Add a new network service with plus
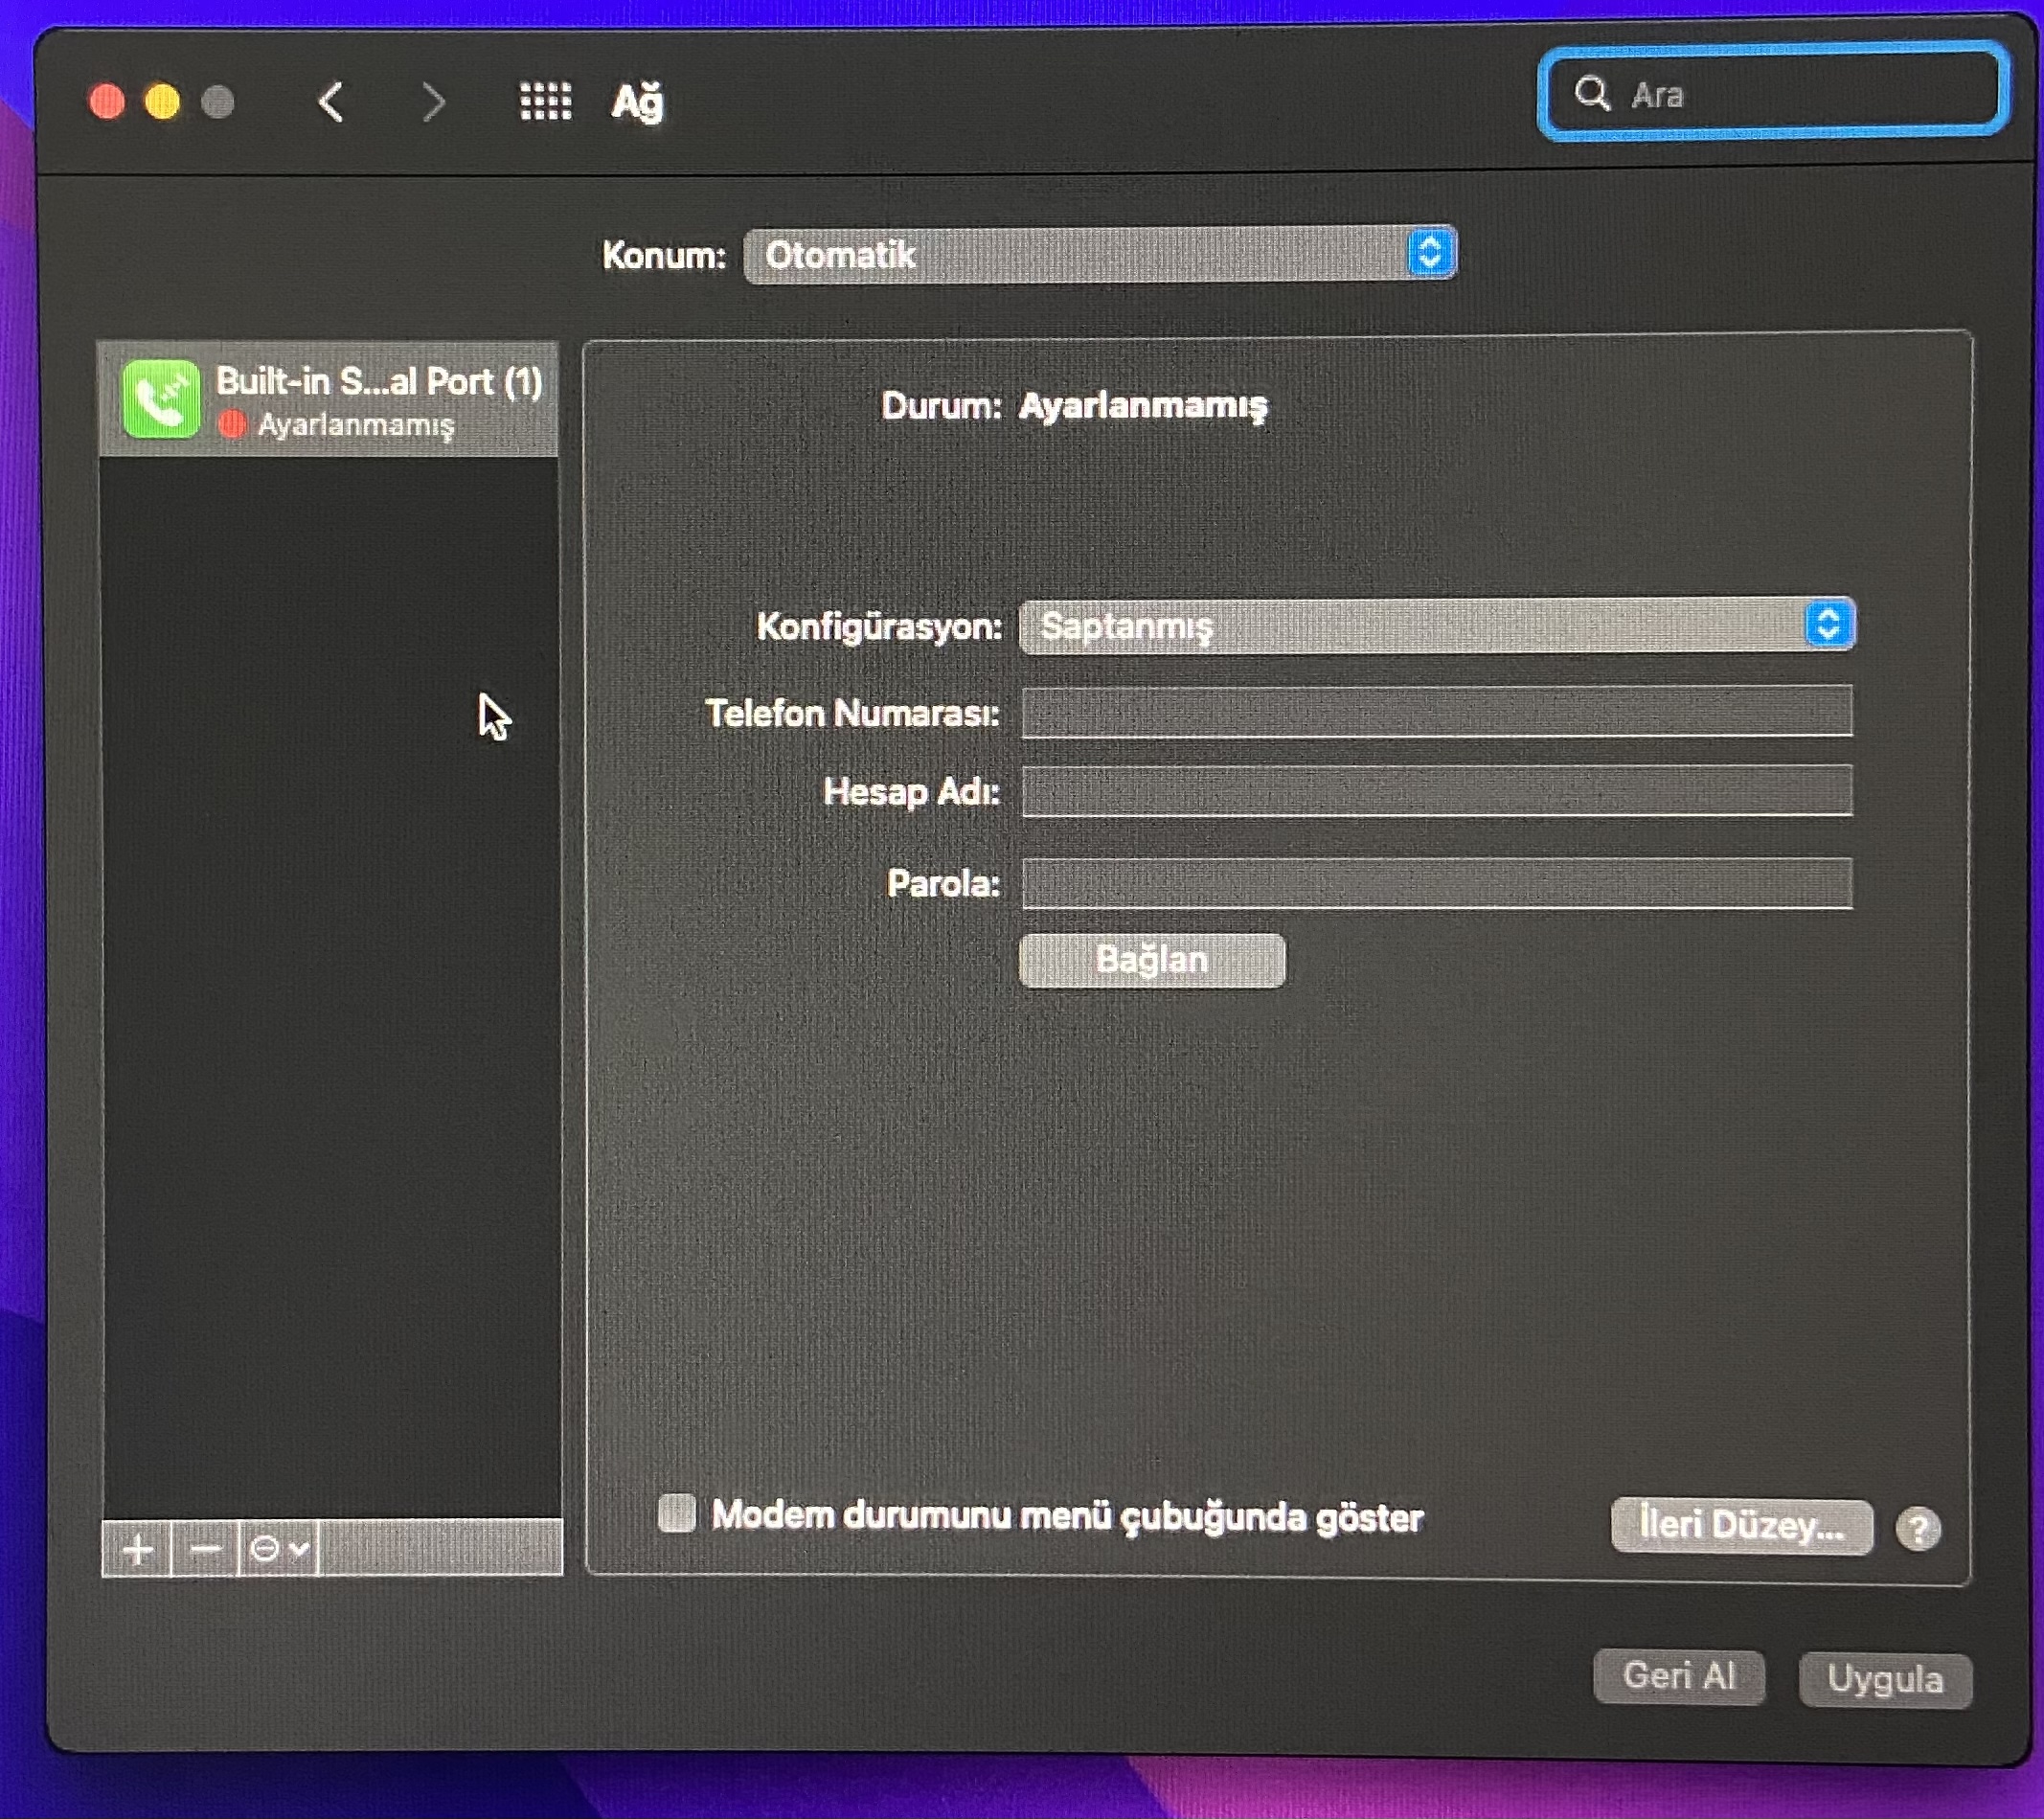This screenshot has width=2044, height=1819. (x=138, y=1550)
